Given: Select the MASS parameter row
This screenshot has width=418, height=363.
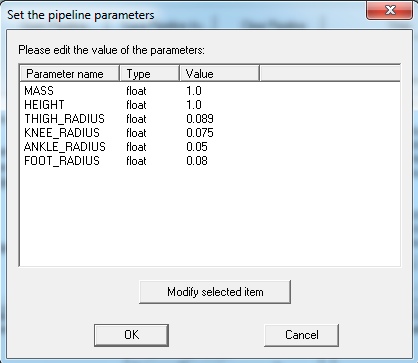Looking at the screenshot, I should 39,91.
